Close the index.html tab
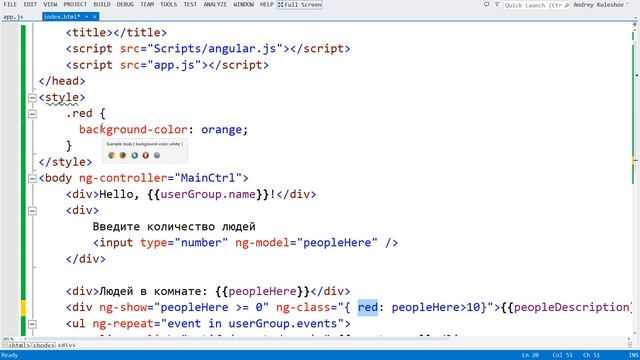This screenshot has height=360, width=640. click(x=94, y=17)
